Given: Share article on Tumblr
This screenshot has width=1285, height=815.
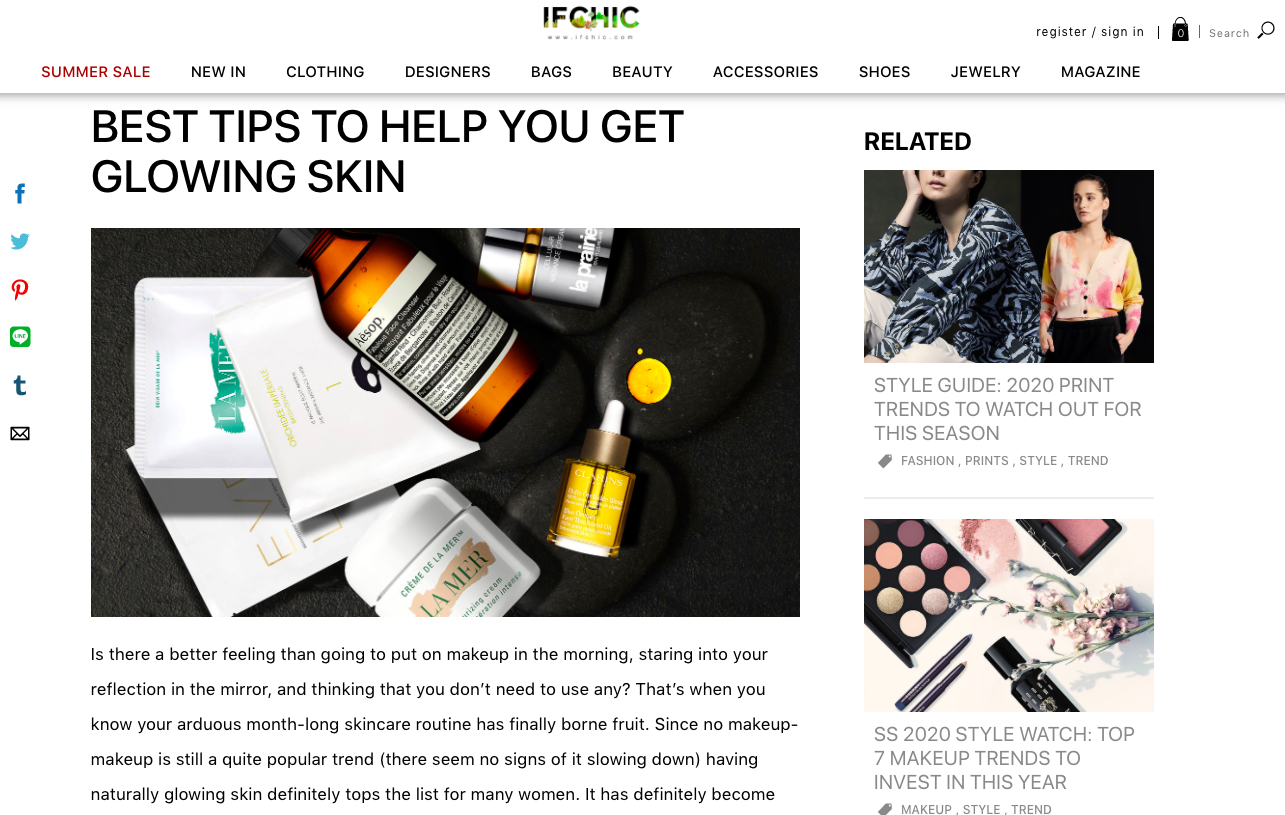Looking at the screenshot, I should point(20,385).
